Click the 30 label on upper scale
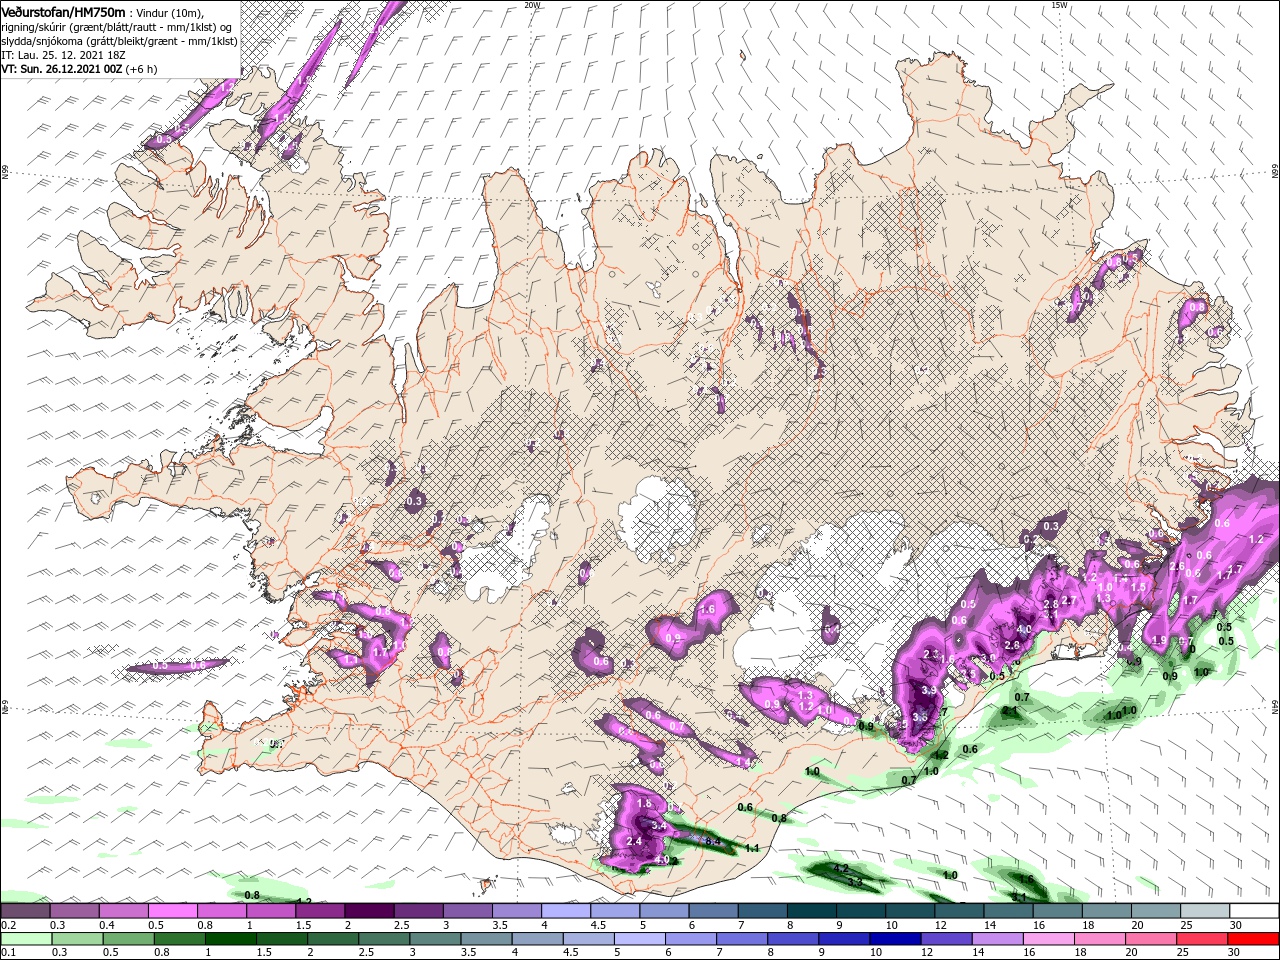The image size is (1280, 960). (1236, 924)
